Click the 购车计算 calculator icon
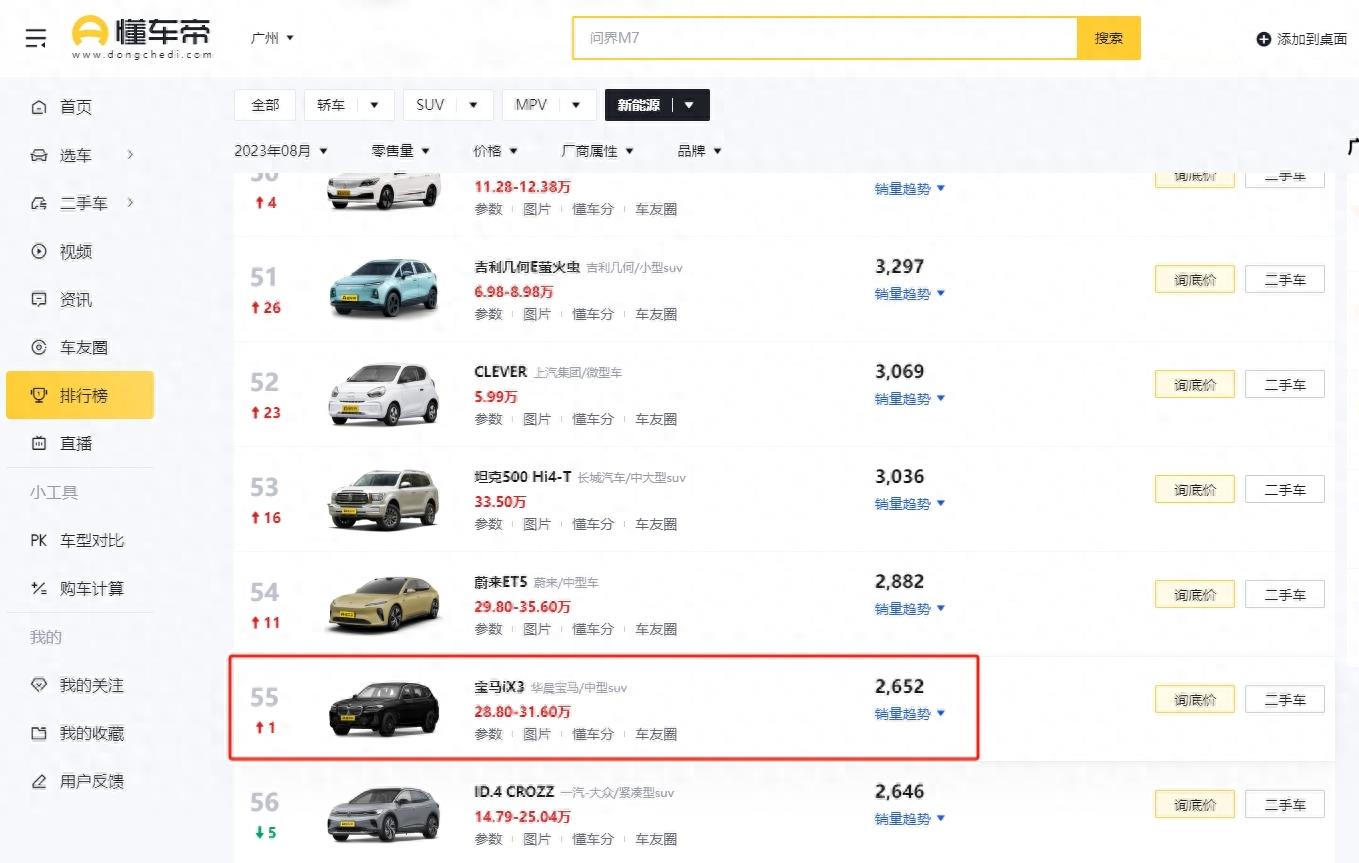 pos(39,588)
